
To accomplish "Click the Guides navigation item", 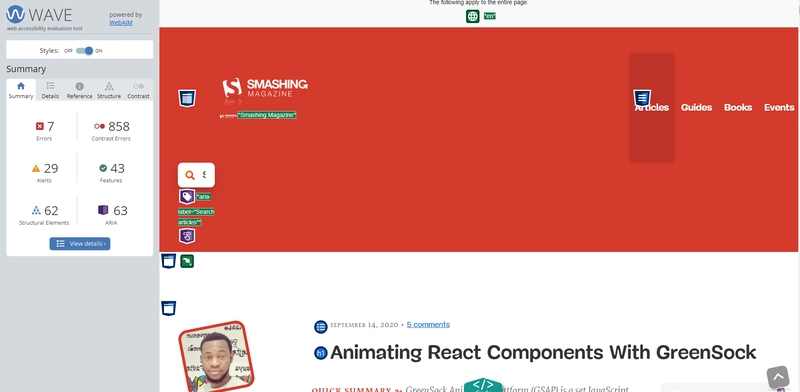I will tap(696, 107).
